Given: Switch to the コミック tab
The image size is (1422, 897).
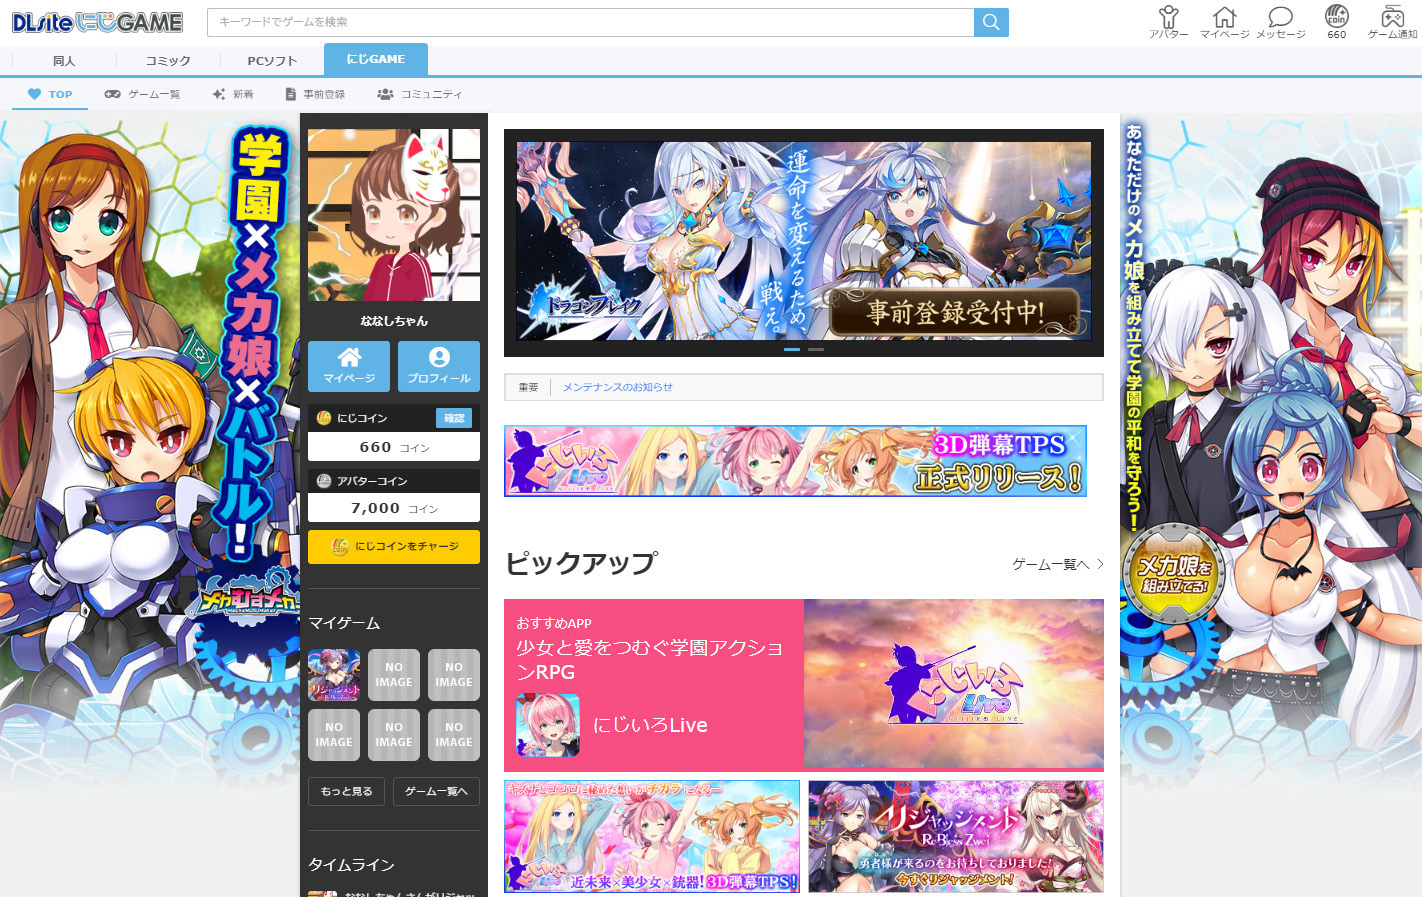Looking at the screenshot, I should tap(168, 60).
